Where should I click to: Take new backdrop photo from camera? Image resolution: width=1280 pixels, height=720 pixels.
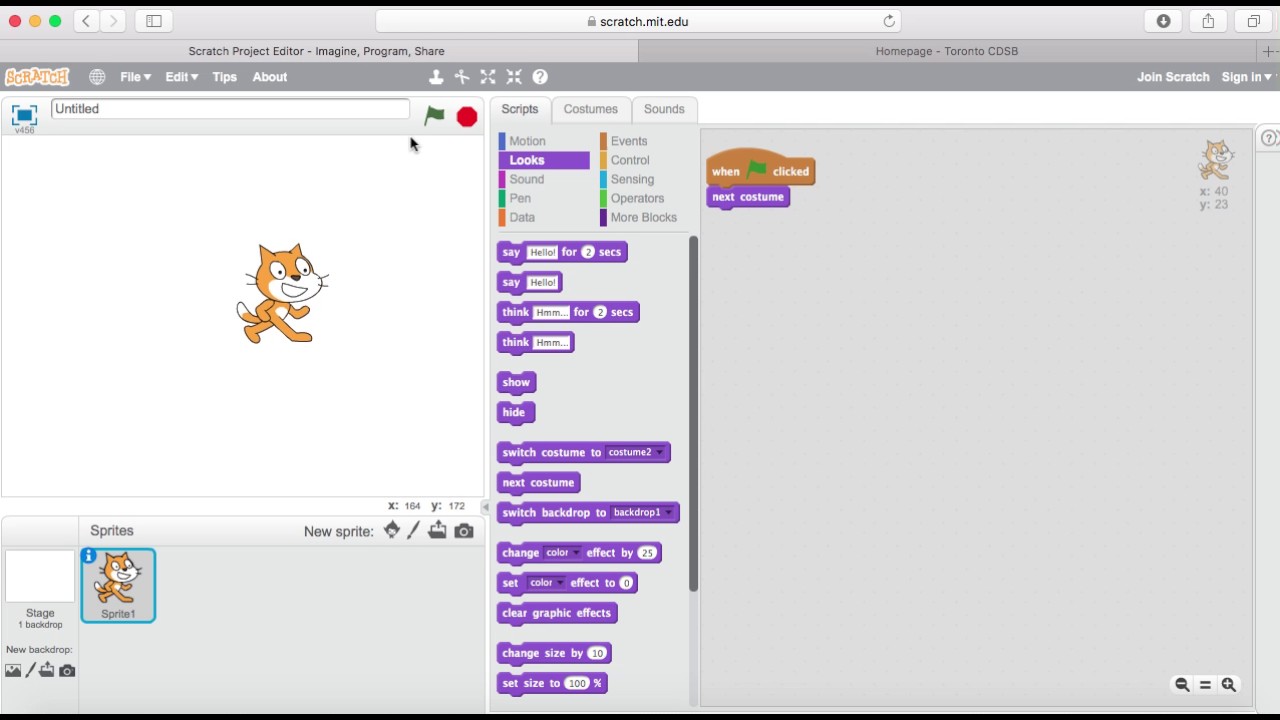click(67, 671)
